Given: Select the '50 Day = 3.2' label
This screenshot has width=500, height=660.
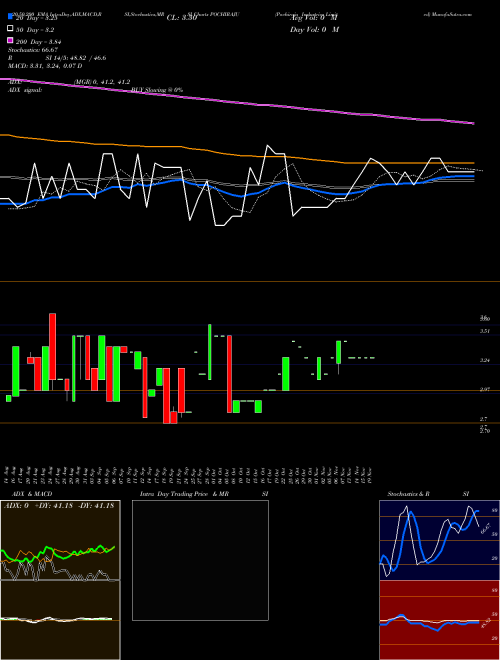Looking at the screenshot, I should (x=35, y=30).
